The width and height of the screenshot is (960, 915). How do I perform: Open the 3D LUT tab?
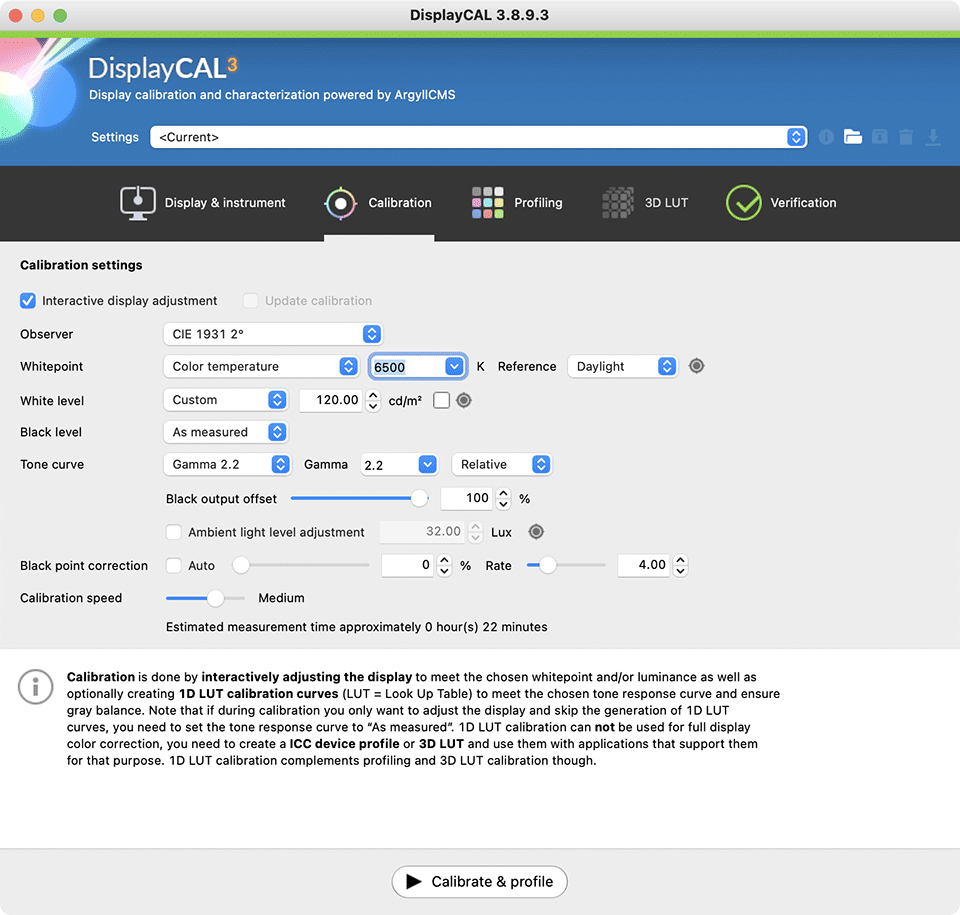[646, 203]
